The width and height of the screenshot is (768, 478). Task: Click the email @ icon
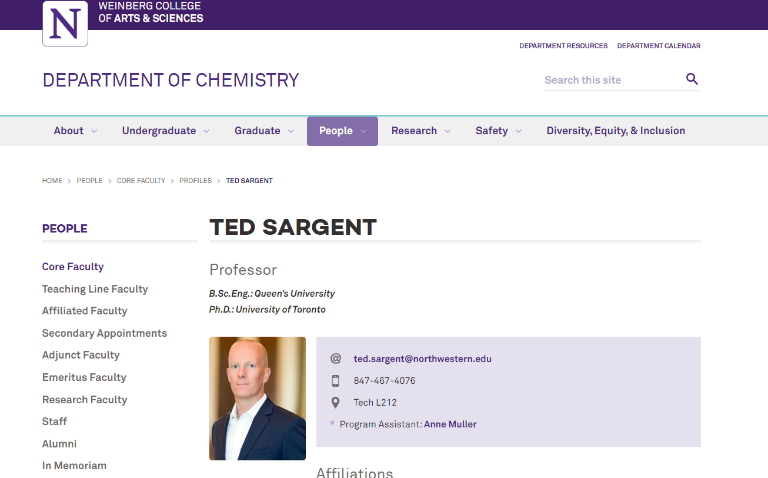tap(336, 358)
